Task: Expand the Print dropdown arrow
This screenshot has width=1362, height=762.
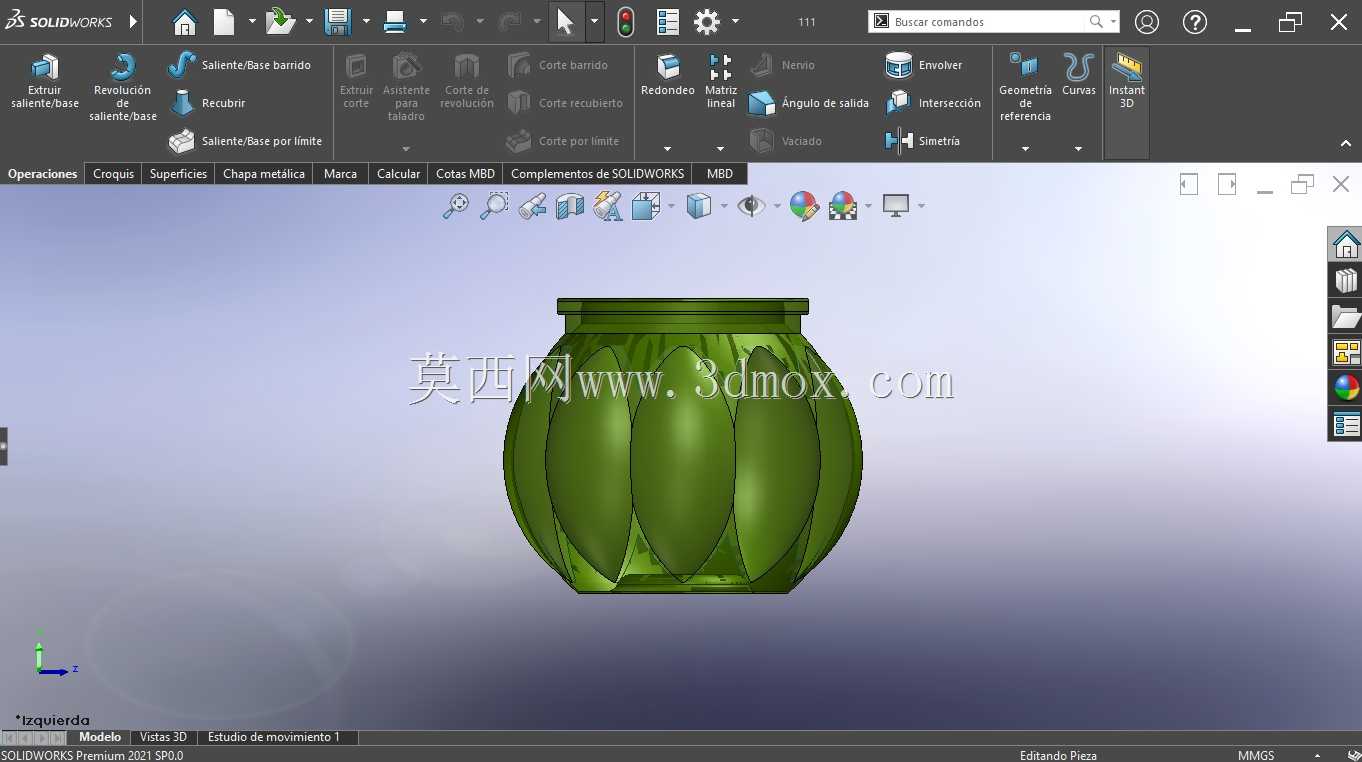Action: tap(423, 22)
